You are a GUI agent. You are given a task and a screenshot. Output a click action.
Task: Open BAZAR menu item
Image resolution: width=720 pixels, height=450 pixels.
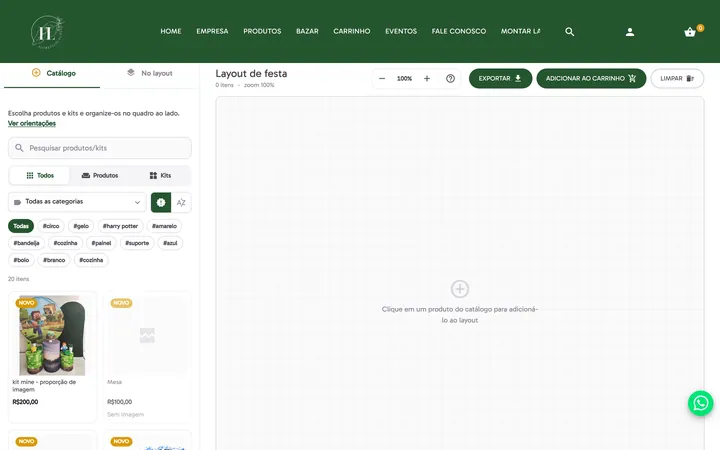[x=307, y=31]
